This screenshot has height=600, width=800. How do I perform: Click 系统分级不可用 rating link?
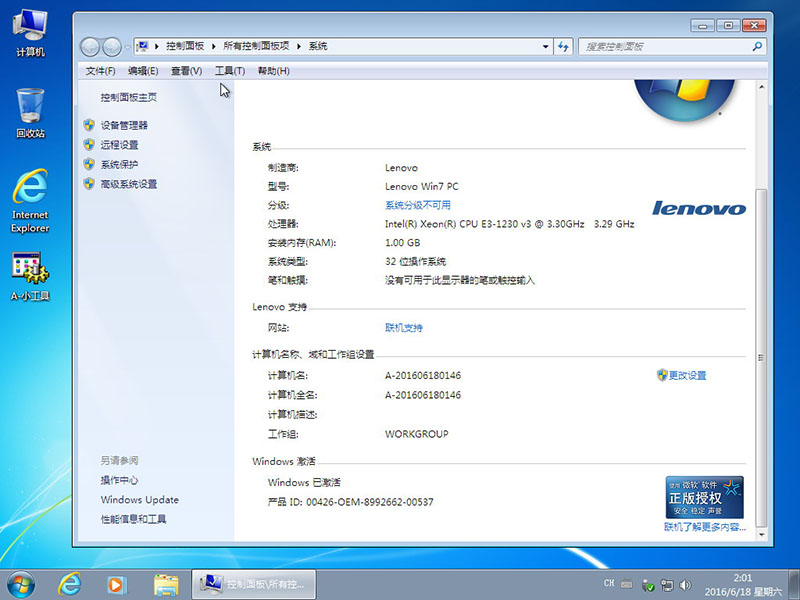click(417, 205)
